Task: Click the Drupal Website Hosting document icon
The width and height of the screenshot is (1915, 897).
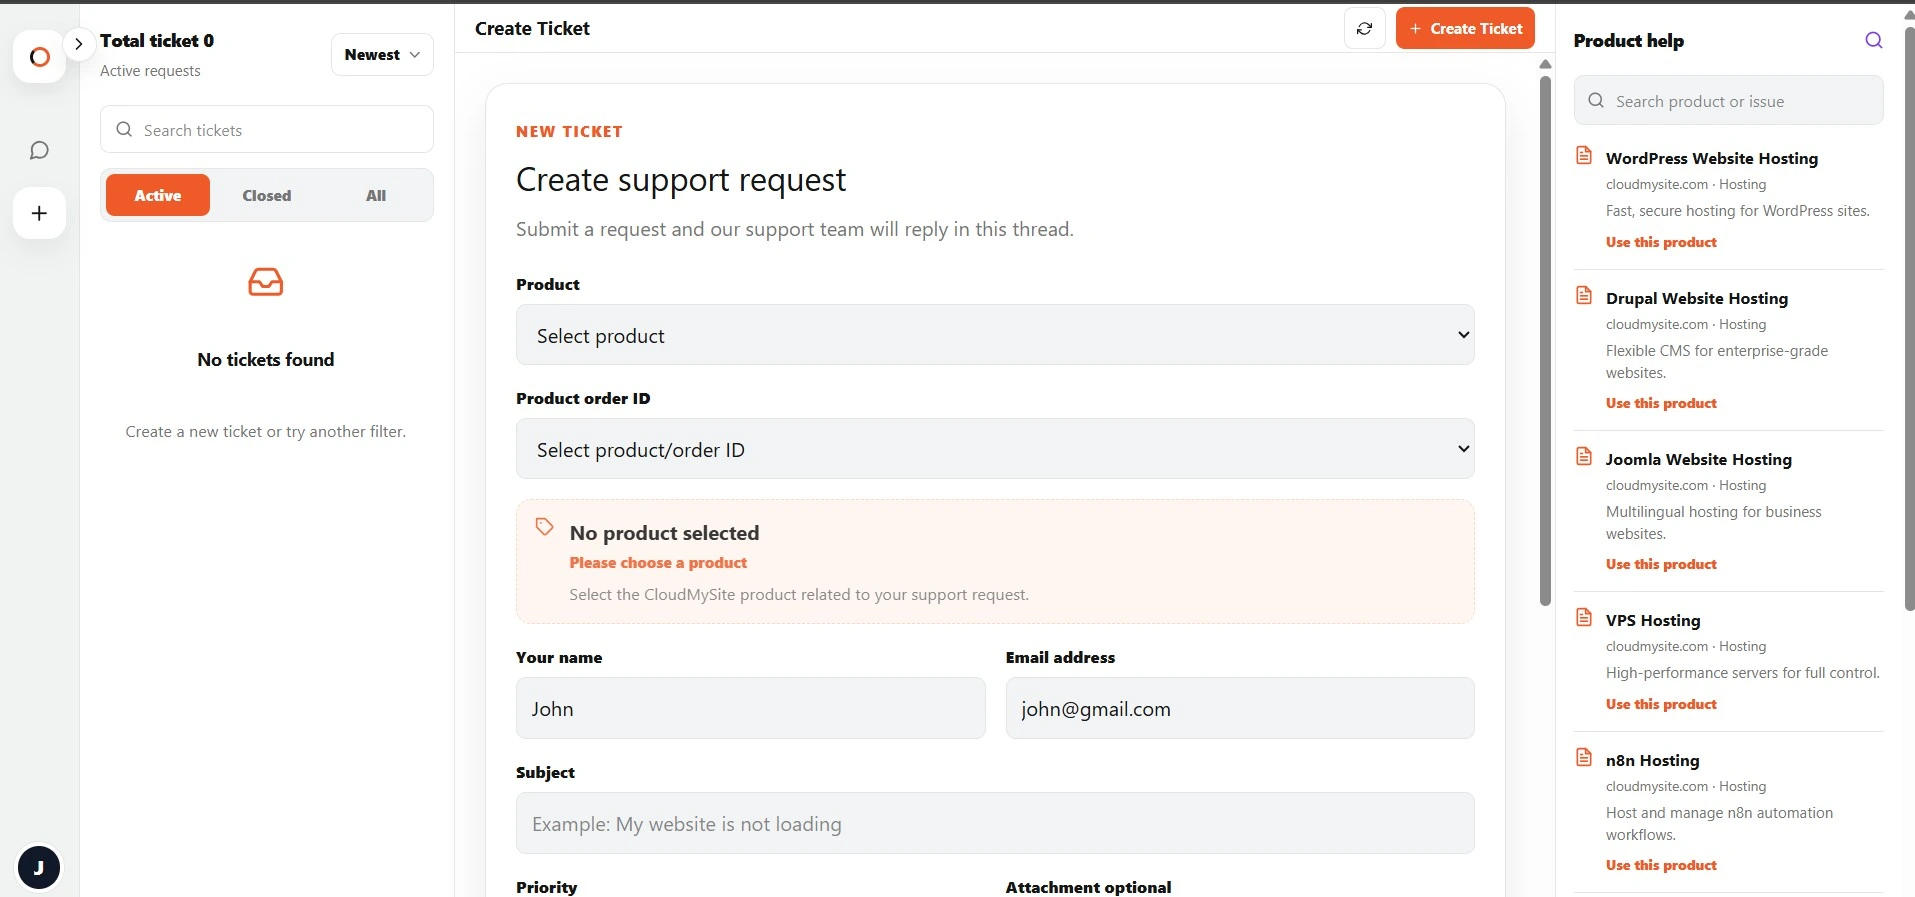Action: point(1584,295)
